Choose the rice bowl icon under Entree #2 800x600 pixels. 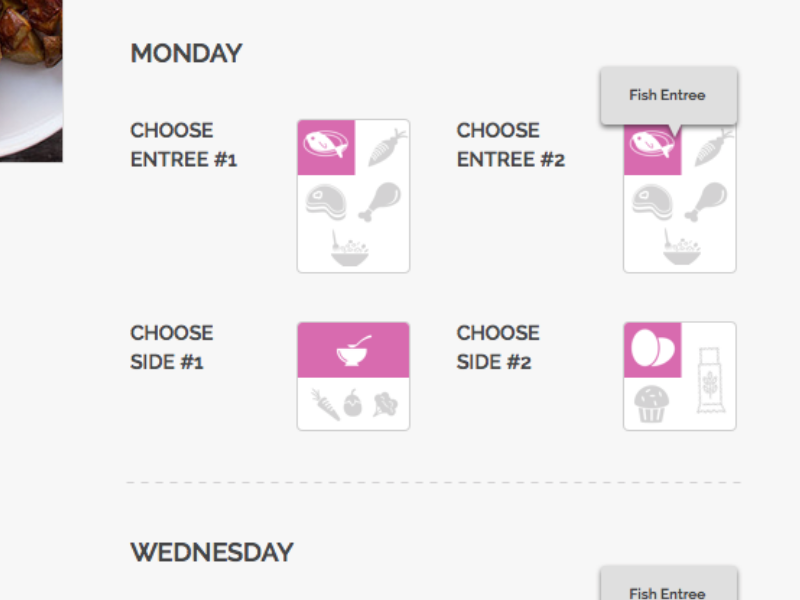tap(679, 245)
